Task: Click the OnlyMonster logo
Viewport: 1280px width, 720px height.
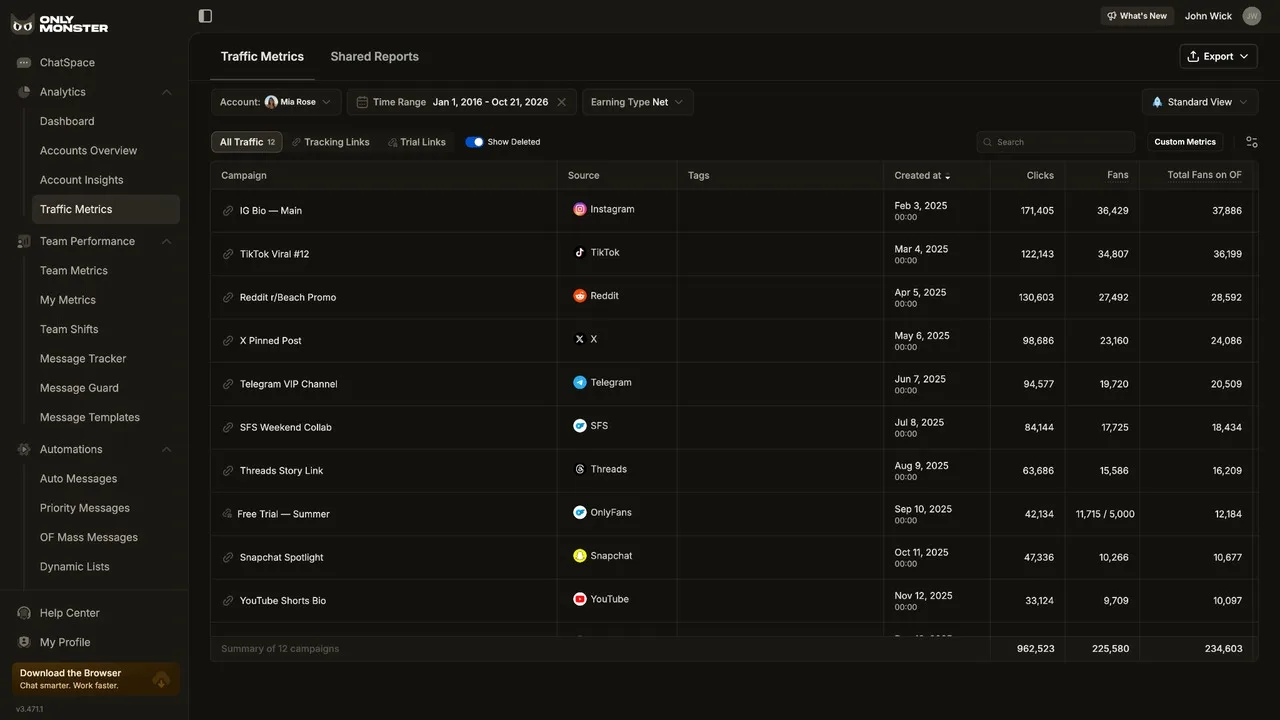Action: coord(59,24)
